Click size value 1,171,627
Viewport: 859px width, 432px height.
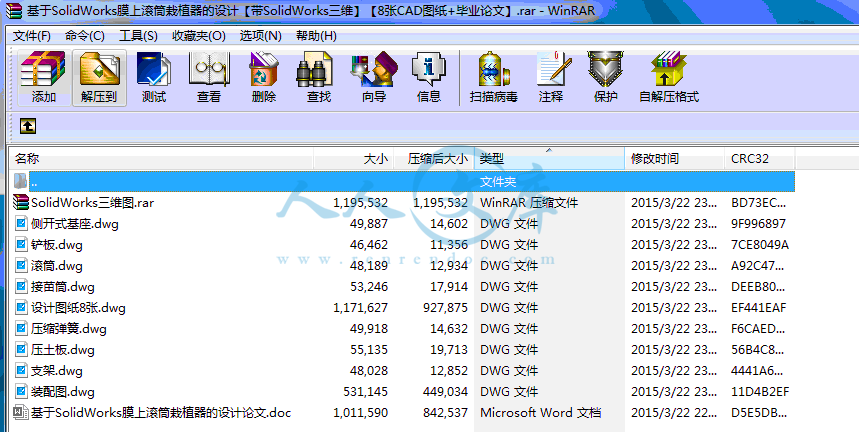click(360, 308)
